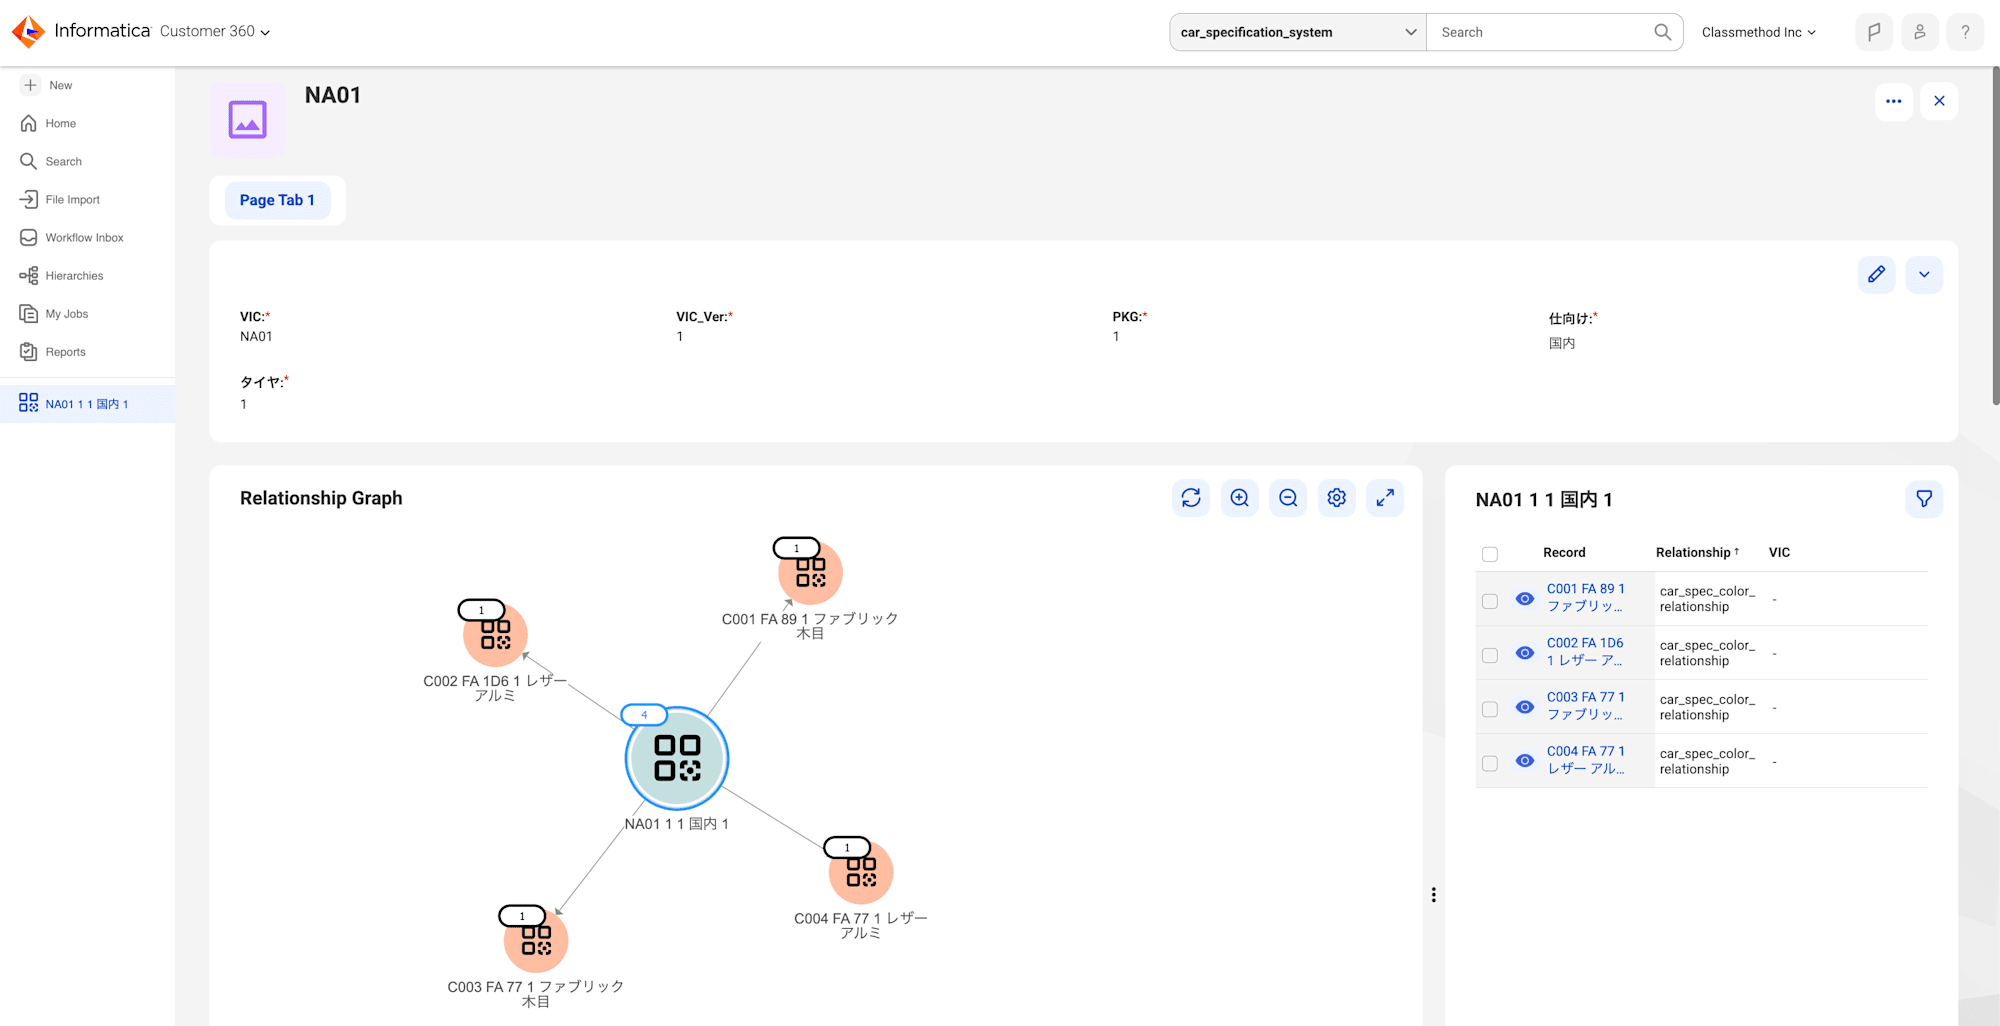Zoom out on the Relationship Graph
This screenshot has height=1026, width=2000.
1288,498
